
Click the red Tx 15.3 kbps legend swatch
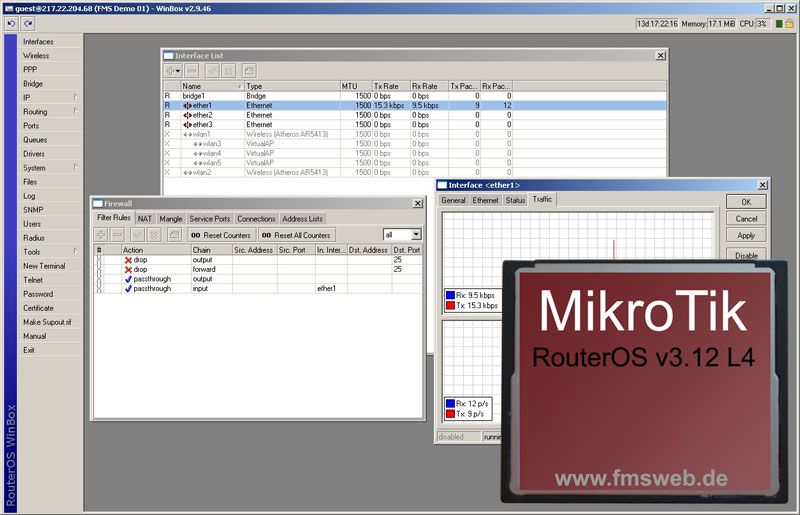[450, 305]
